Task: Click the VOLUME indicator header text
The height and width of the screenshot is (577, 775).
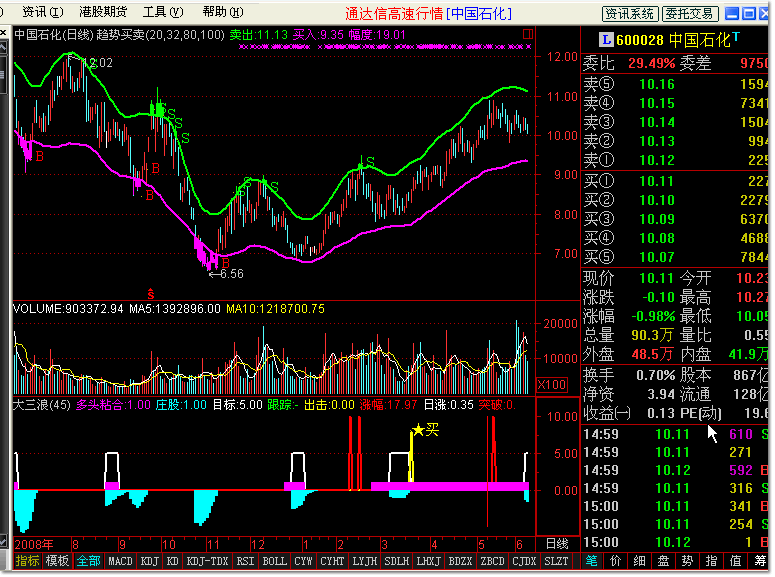Action: point(68,309)
